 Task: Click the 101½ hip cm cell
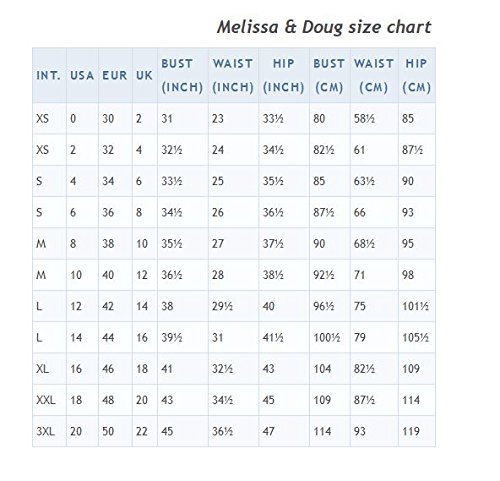(417, 306)
